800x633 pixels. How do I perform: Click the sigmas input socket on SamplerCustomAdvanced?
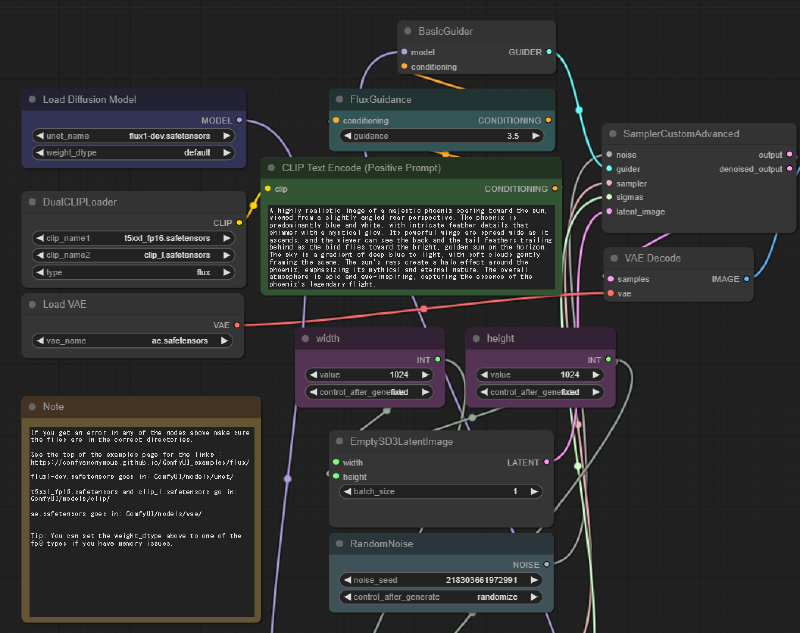tap(609, 197)
